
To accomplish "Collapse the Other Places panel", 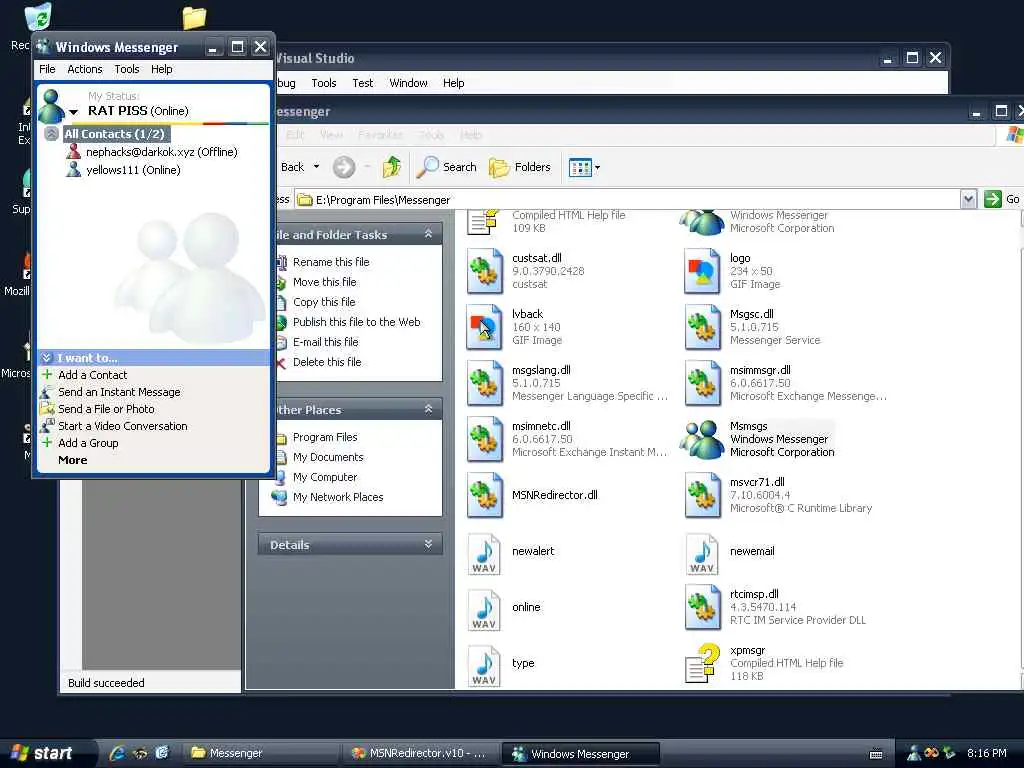I will click(428, 409).
